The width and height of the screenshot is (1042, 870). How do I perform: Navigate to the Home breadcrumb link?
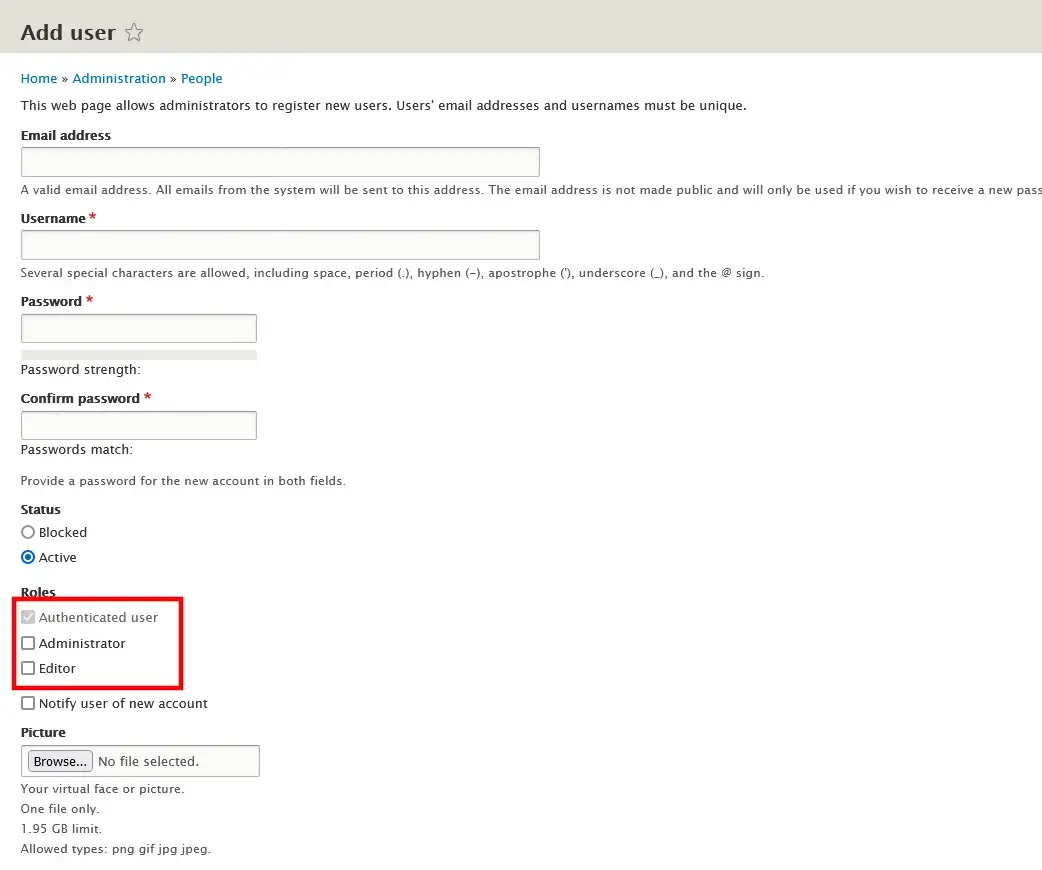pyautogui.click(x=38, y=78)
